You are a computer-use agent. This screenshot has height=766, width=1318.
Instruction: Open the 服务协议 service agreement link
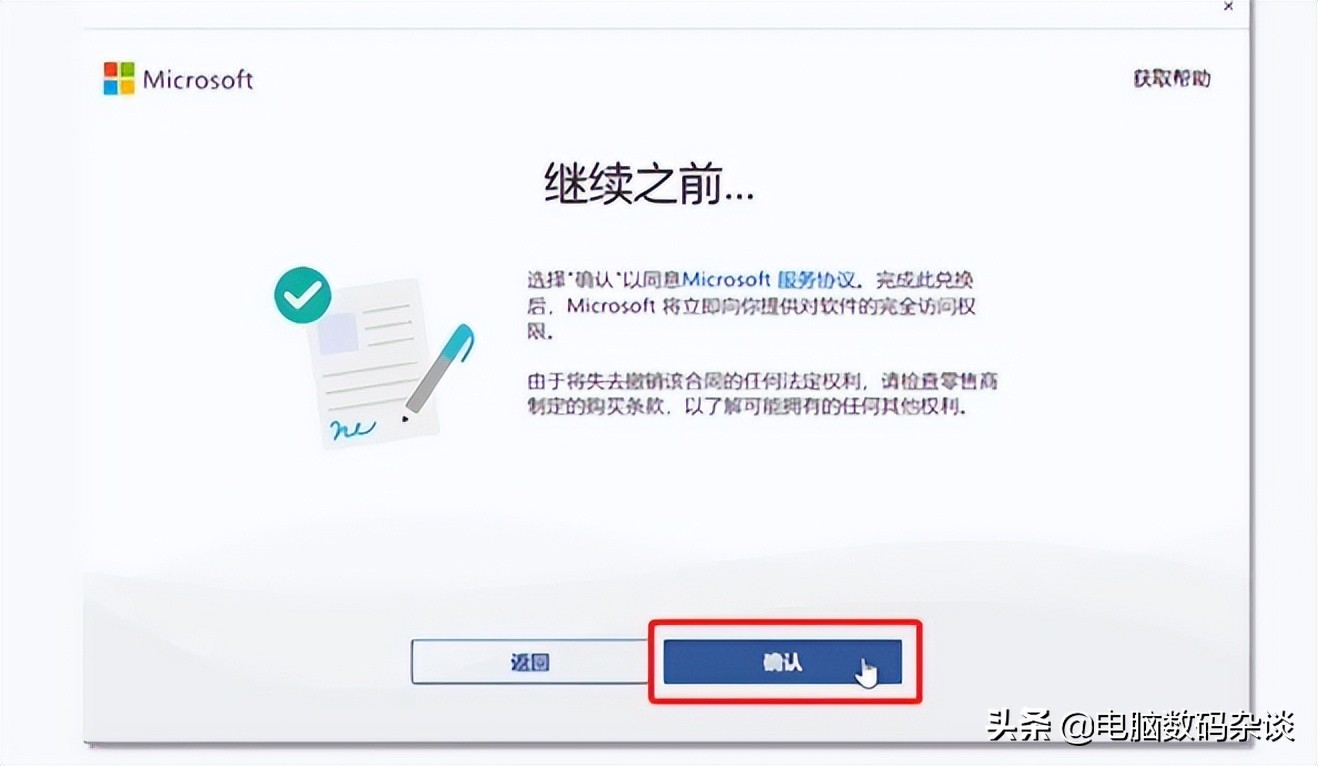tap(812, 280)
